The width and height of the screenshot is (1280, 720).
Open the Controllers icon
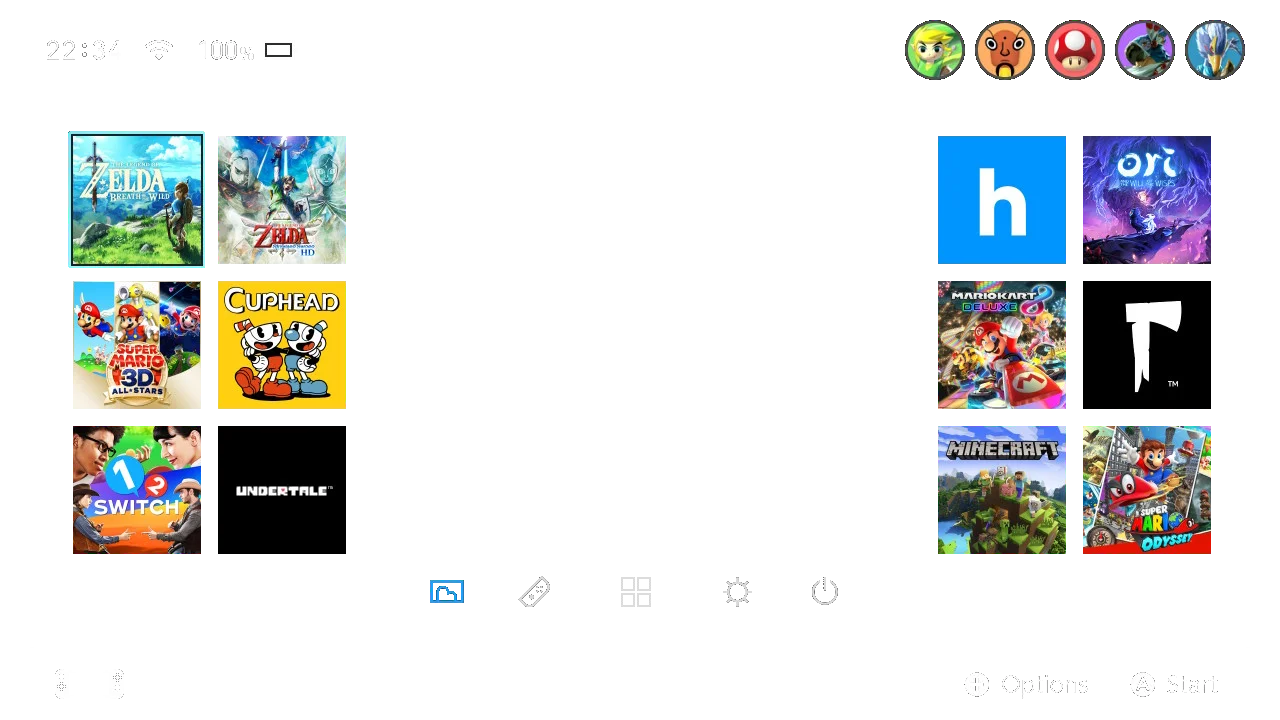[535, 592]
